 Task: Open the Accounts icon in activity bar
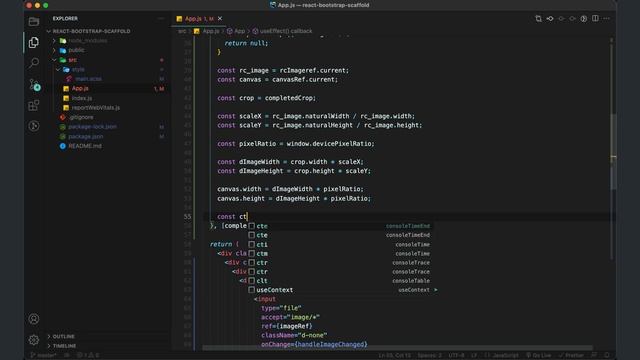coord(34,319)
